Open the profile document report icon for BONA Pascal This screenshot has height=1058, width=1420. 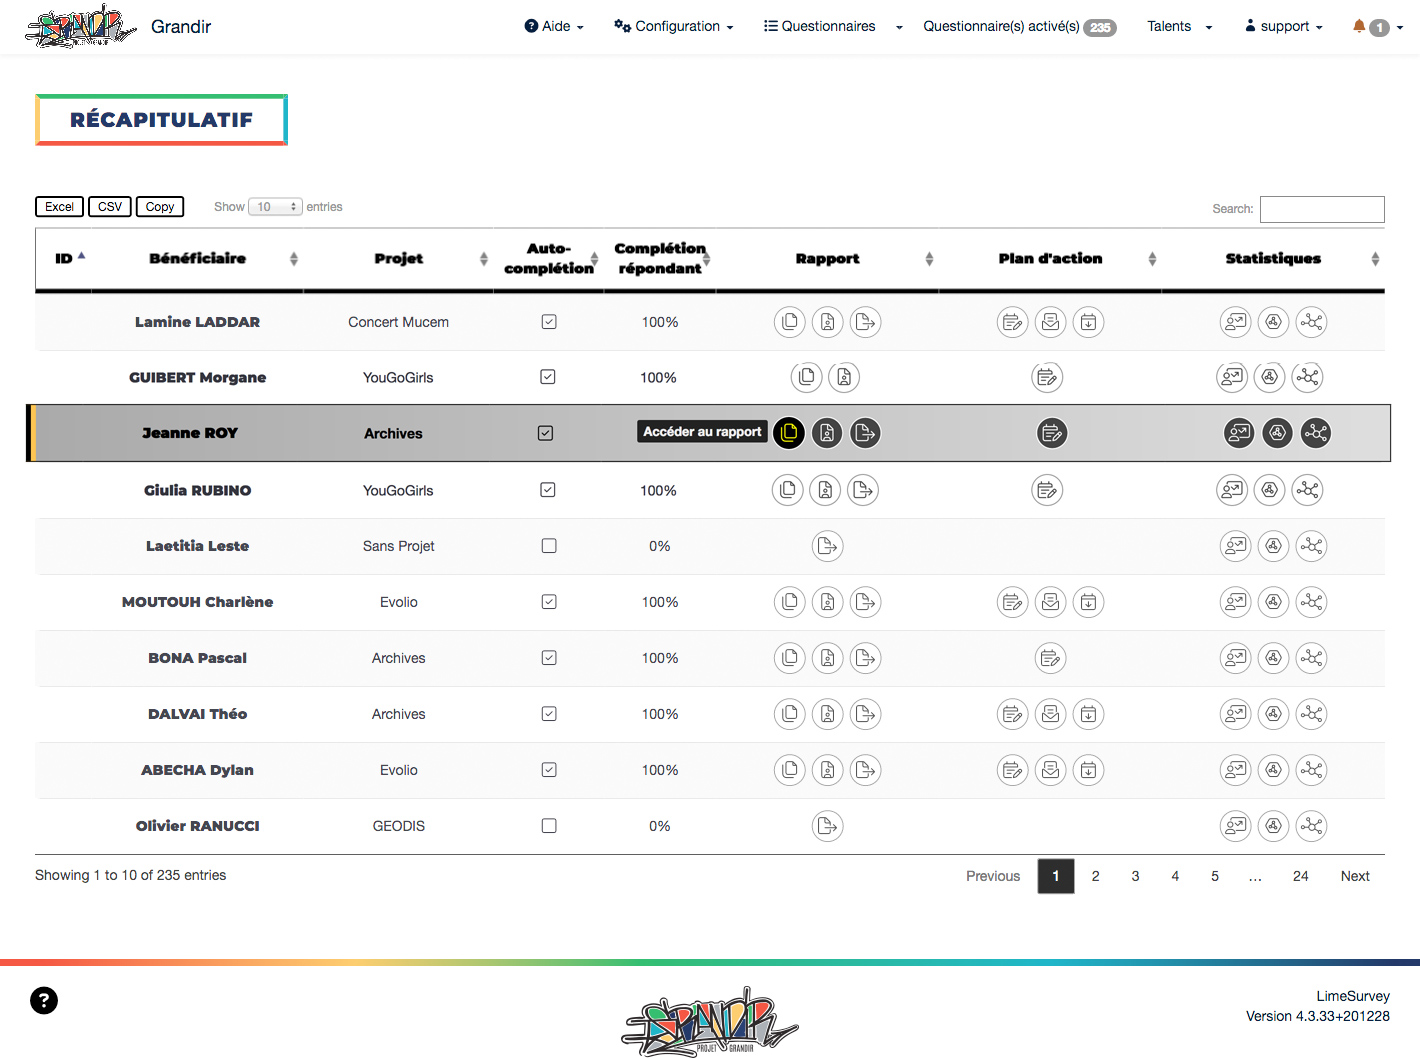(x=827, y=658)
